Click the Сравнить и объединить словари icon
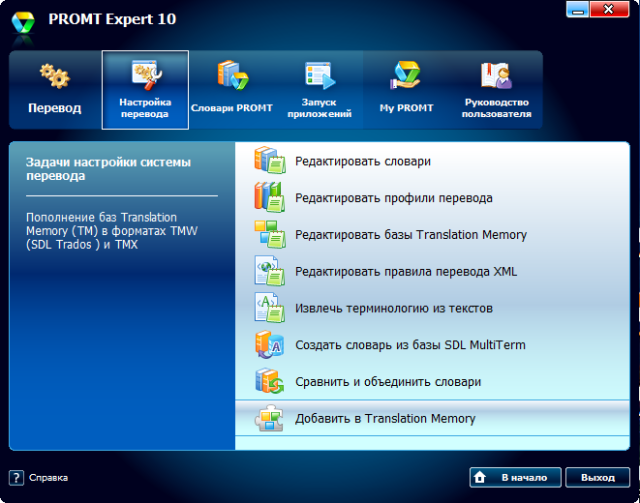 [269, 382]
